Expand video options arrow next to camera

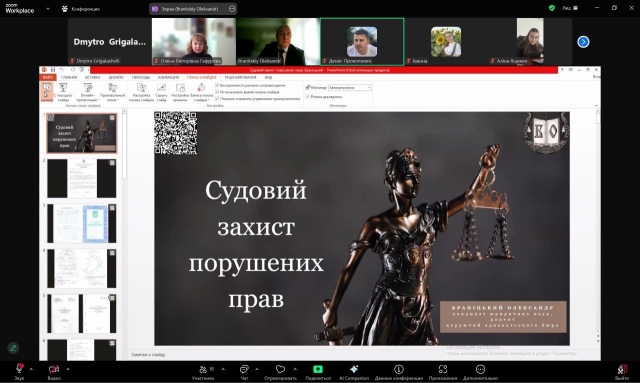pos(68,369)
